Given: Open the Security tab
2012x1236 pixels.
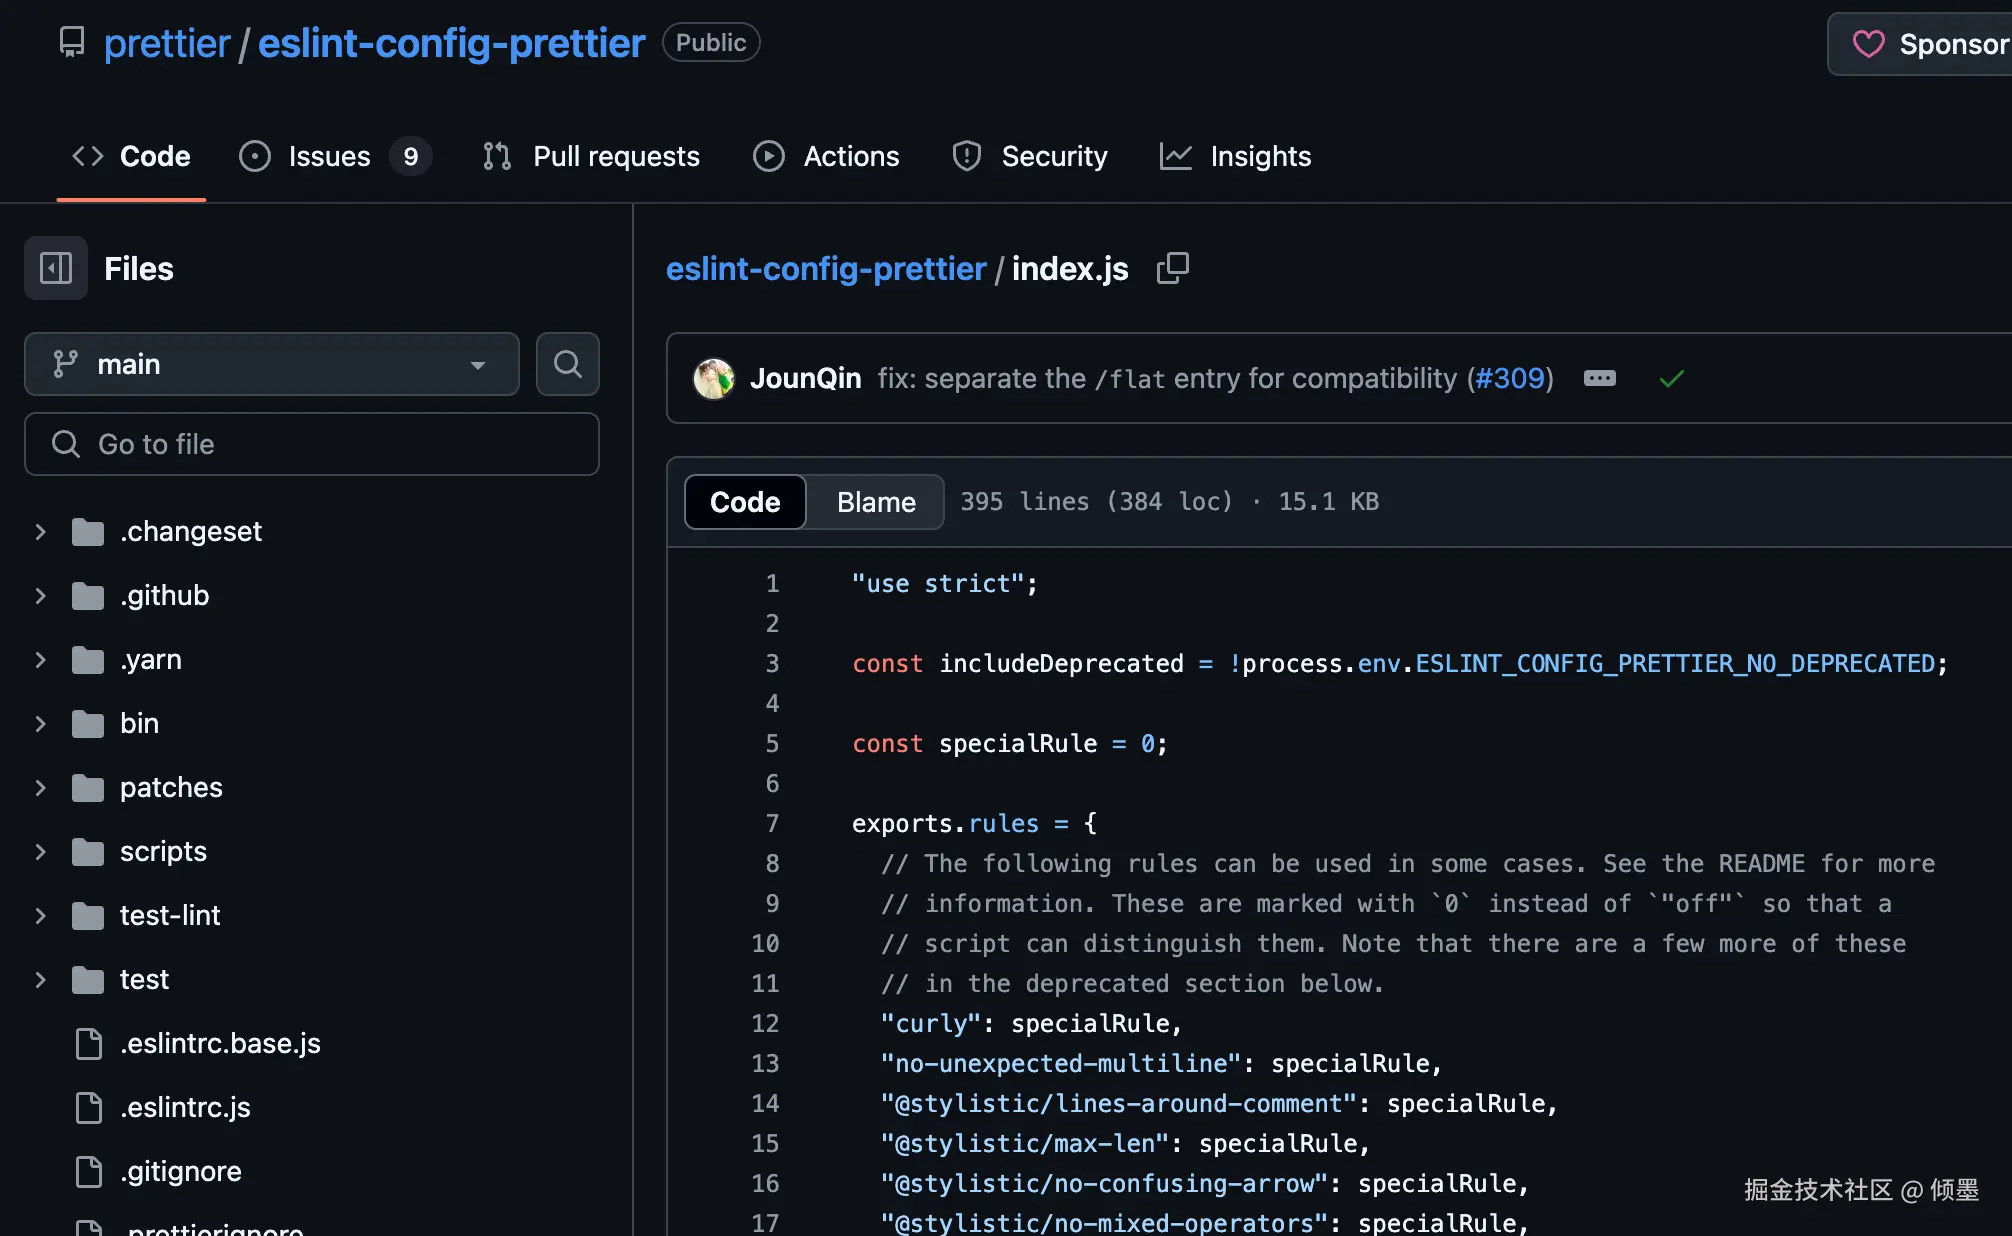Looking at the screenshot, I should pyautogui.click(x=1030, y=156).
